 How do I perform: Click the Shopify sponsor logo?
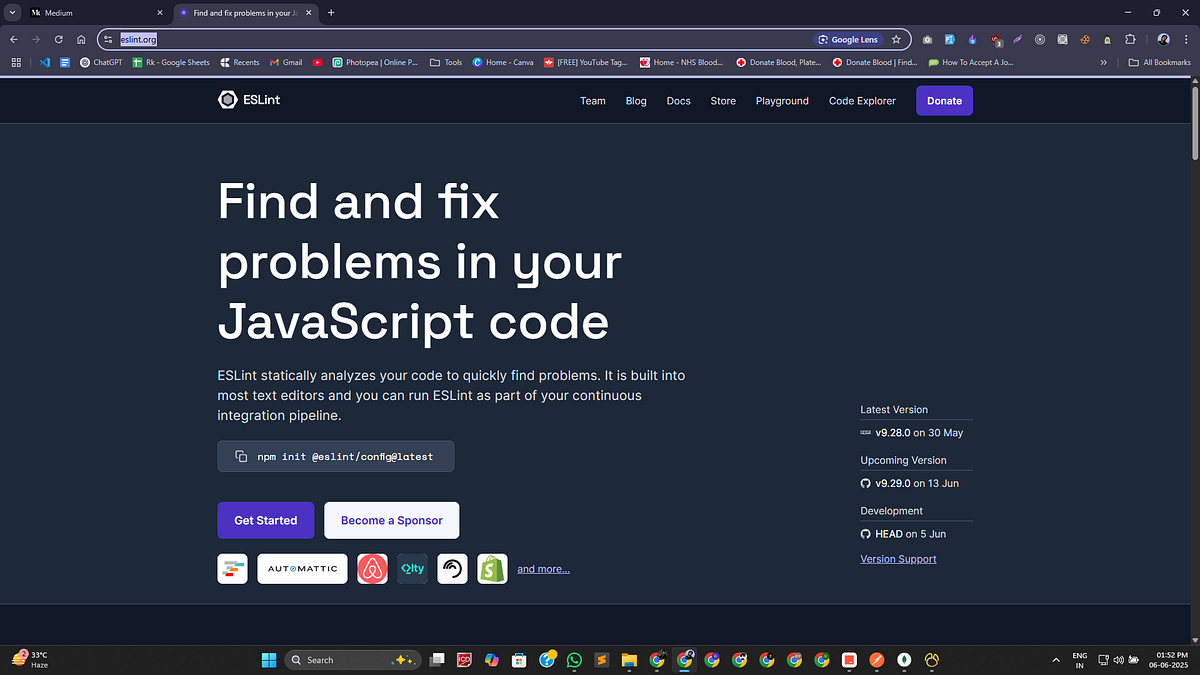[492, 568]
